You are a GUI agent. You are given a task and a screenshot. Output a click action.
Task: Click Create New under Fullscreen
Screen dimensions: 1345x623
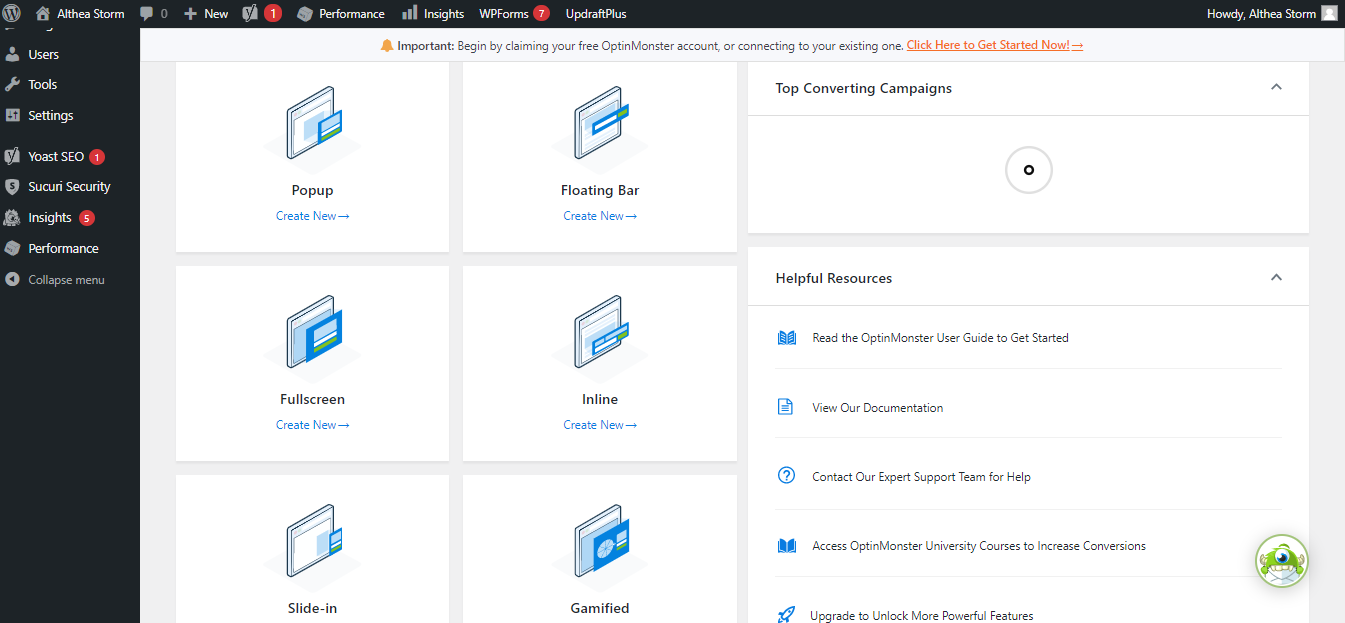pyautogui.click(x=312, y=425)
